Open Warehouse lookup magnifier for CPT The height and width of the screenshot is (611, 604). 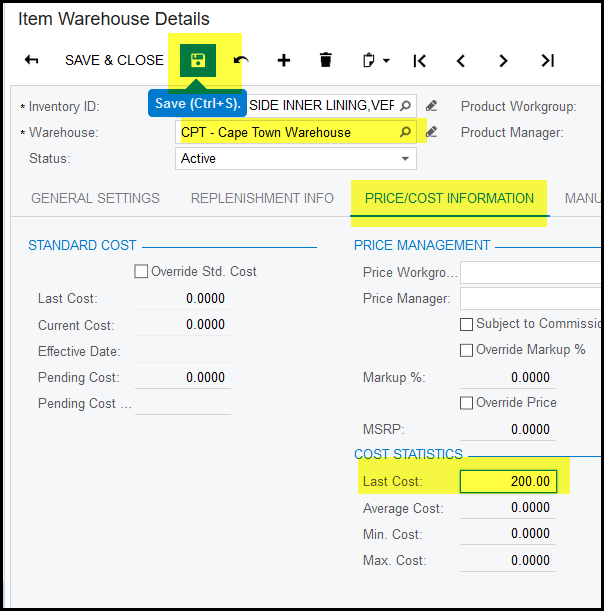[405, 132]
